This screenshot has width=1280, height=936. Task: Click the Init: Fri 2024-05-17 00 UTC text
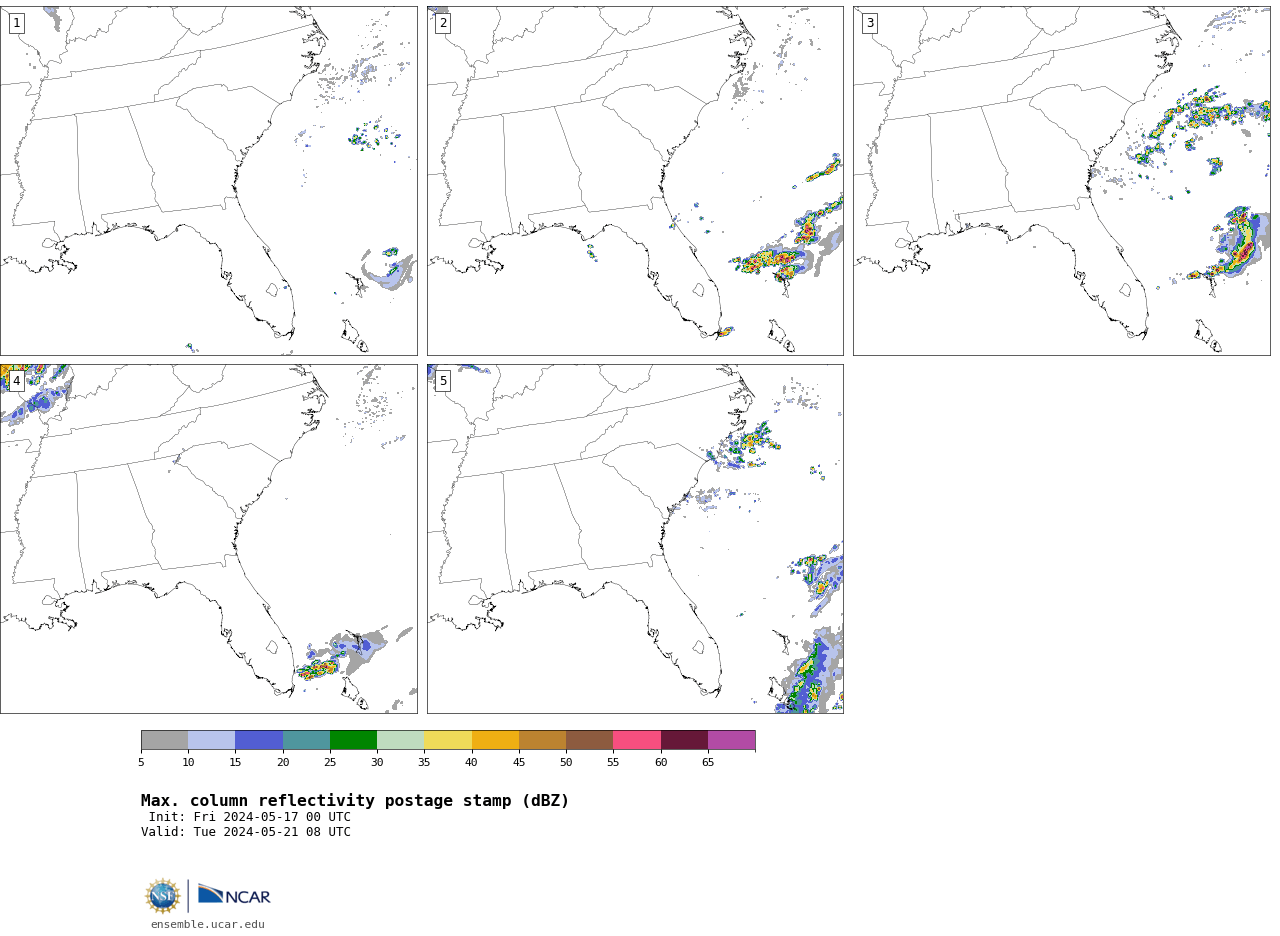click(x=250, y=817)
